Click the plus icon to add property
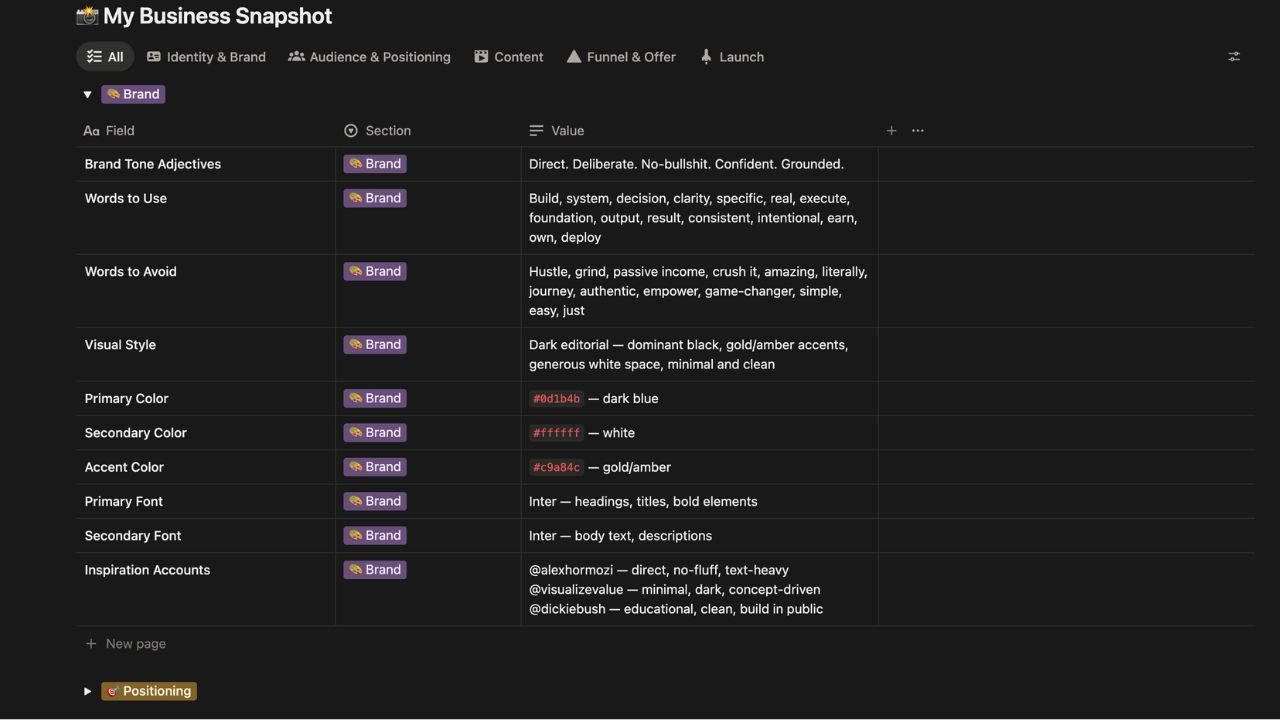Viewport: 1280px width, 720px height. (891, 130)
